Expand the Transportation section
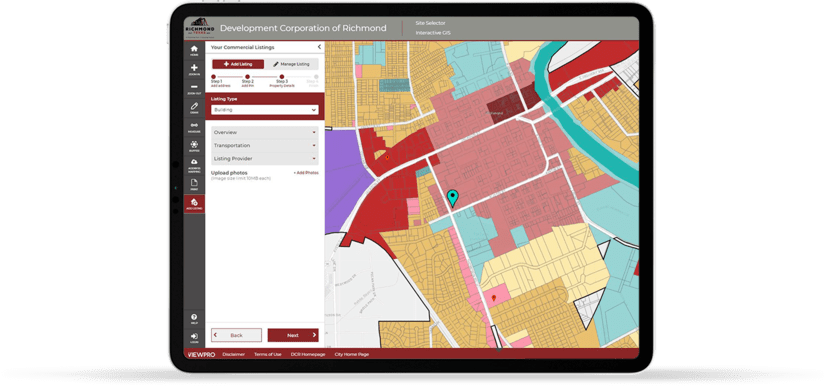824x386 pixels. pos(264,145)
